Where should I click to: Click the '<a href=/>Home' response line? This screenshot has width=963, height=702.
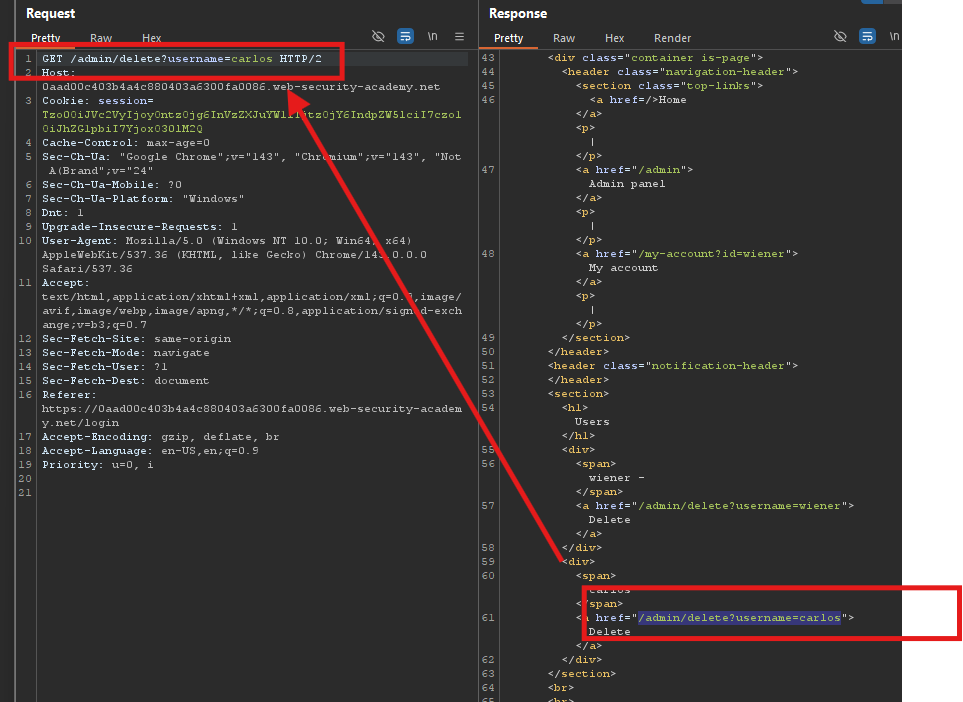[x=638, y=100]
